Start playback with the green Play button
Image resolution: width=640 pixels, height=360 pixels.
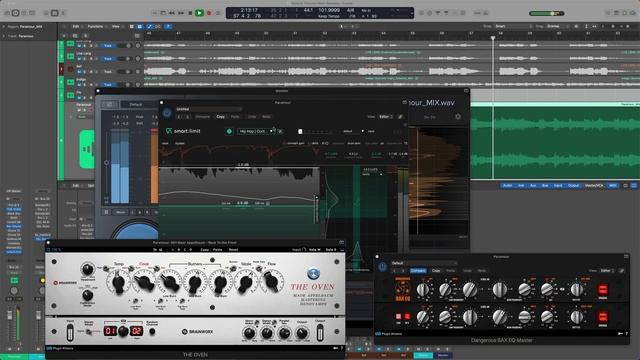(199, 13)
